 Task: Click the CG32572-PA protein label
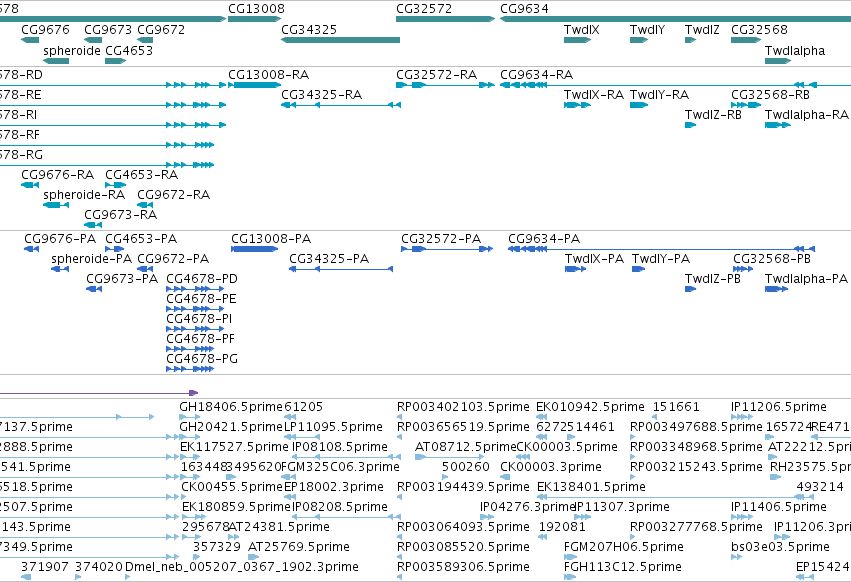[441, 239]
